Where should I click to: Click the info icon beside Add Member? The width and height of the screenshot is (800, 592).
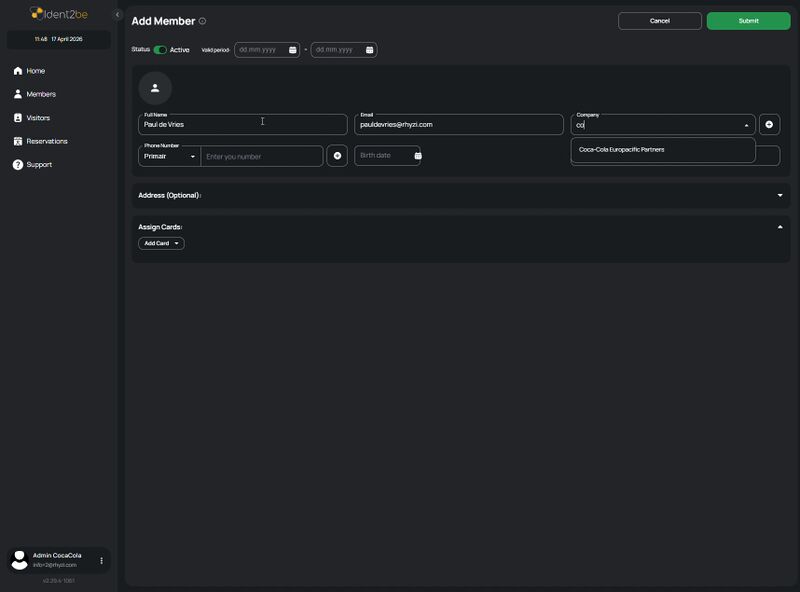[x=203, y=21]
